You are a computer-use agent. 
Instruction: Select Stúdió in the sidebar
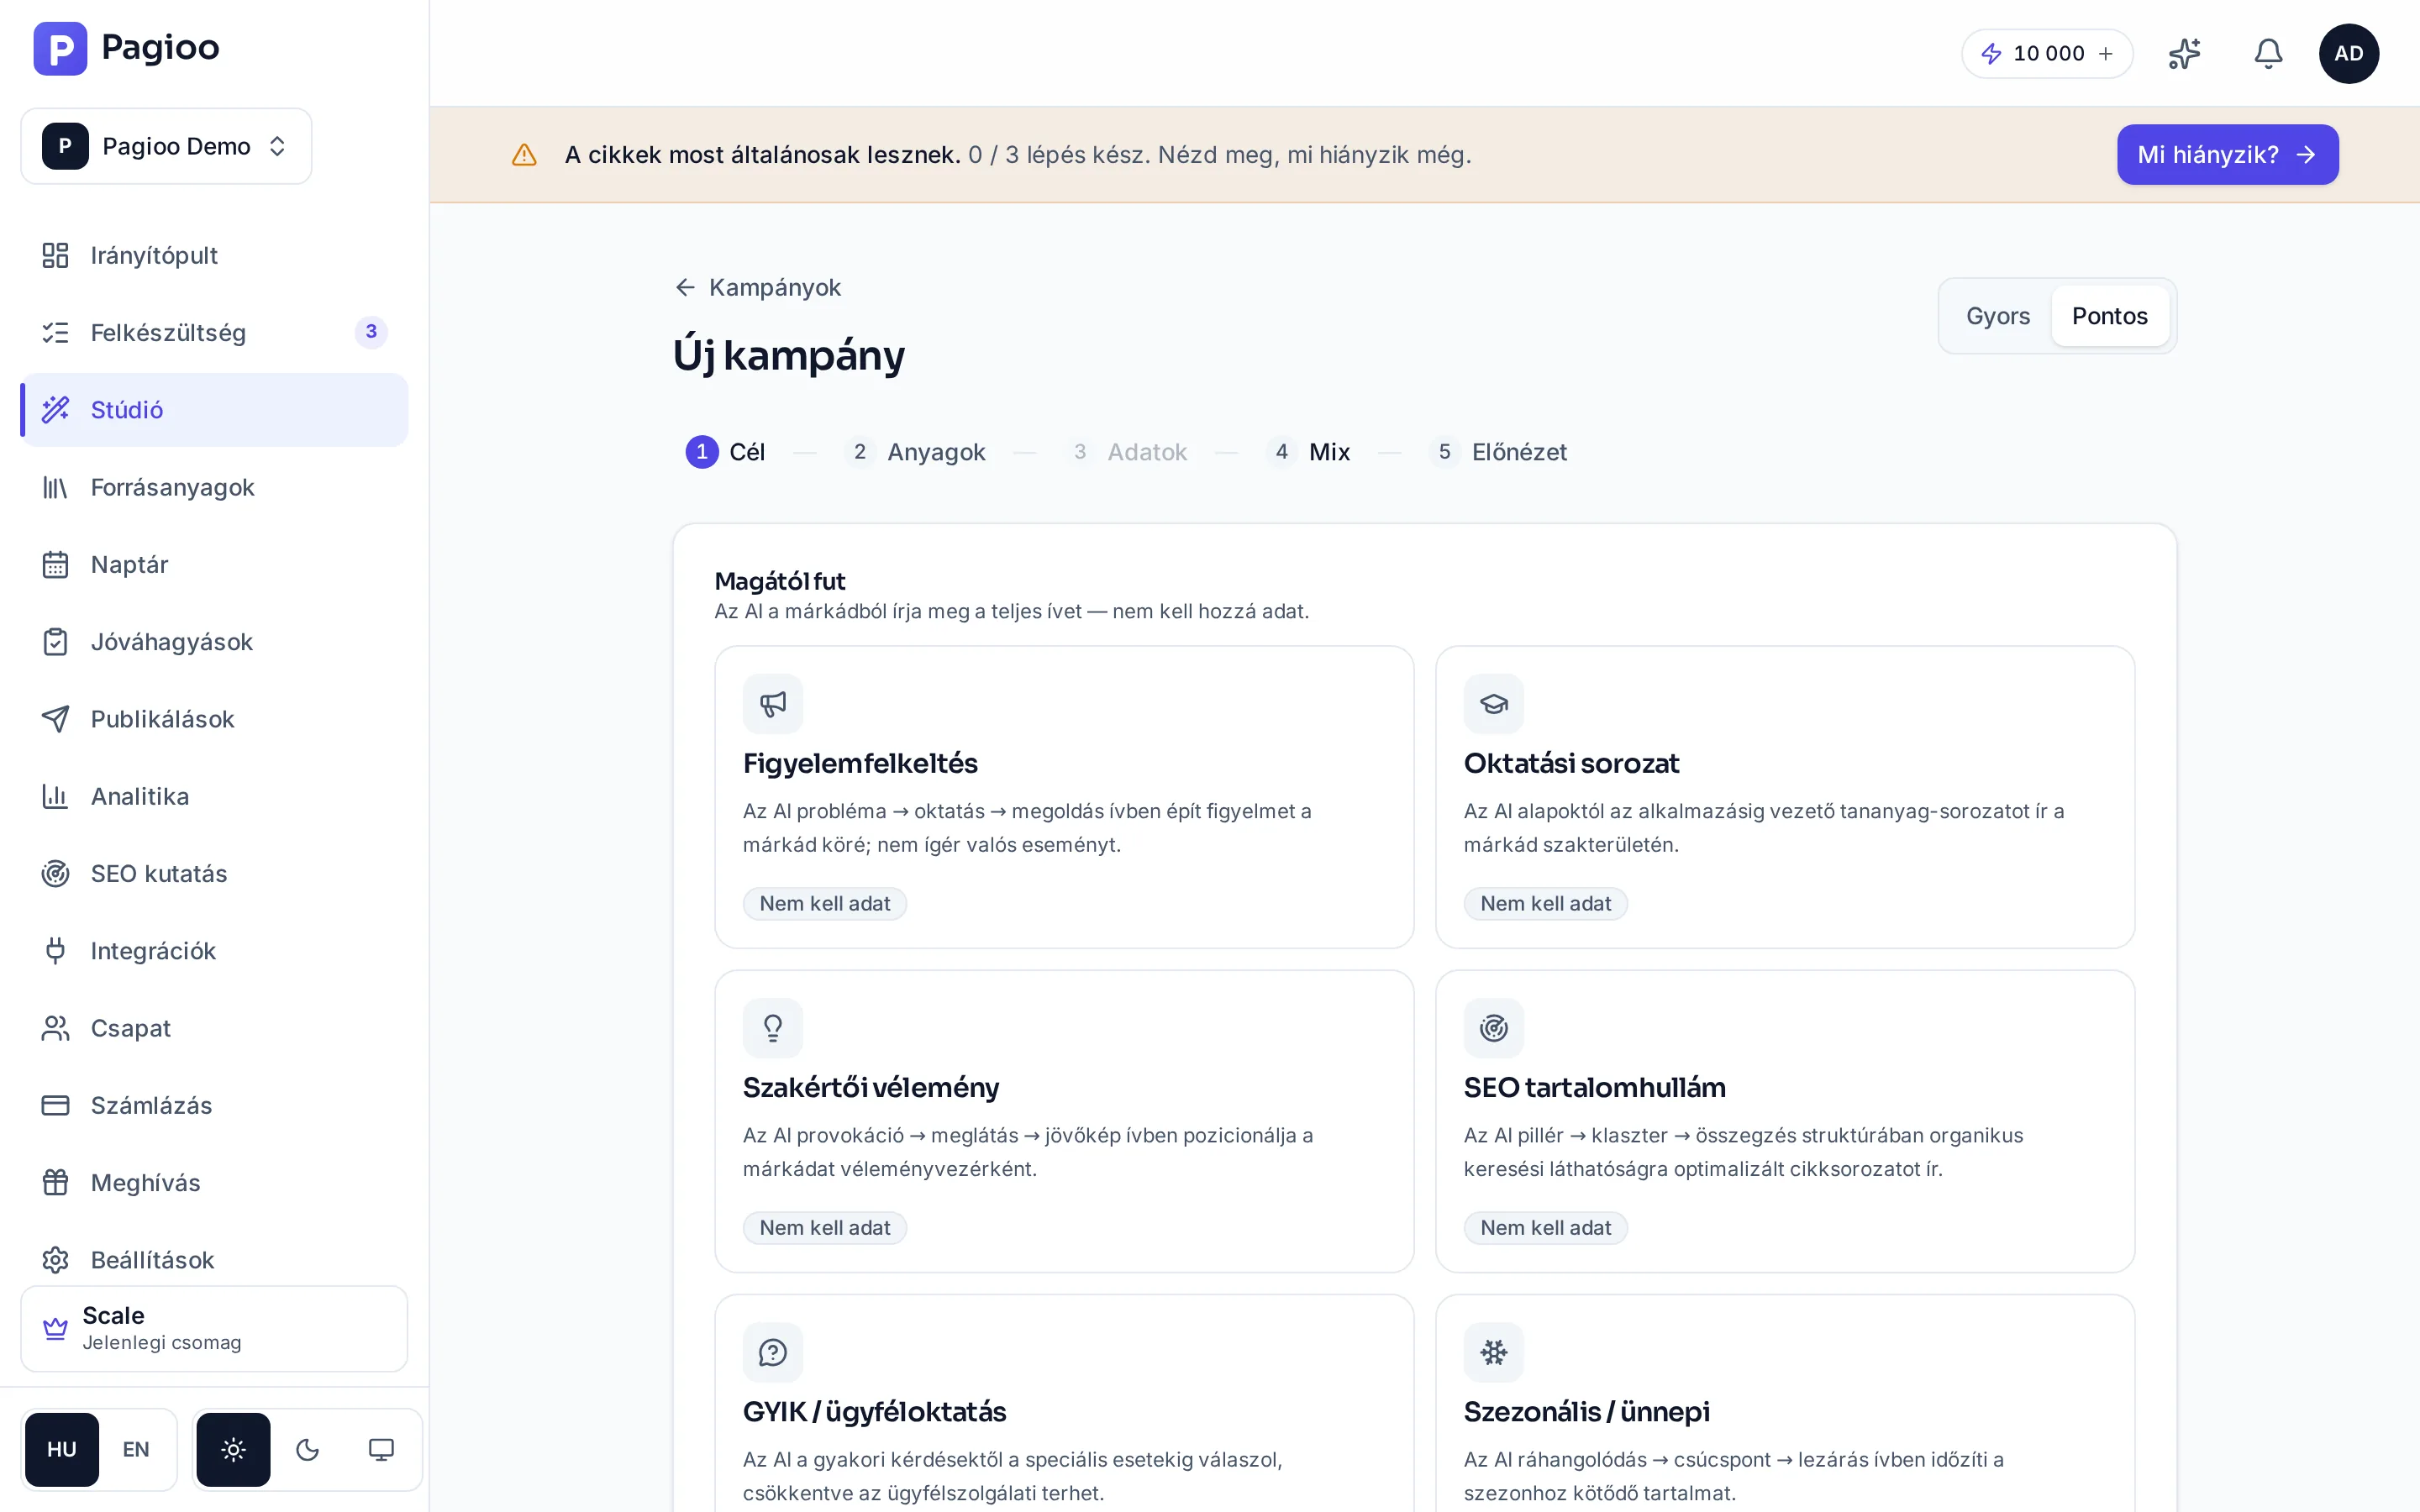[214, 410]
